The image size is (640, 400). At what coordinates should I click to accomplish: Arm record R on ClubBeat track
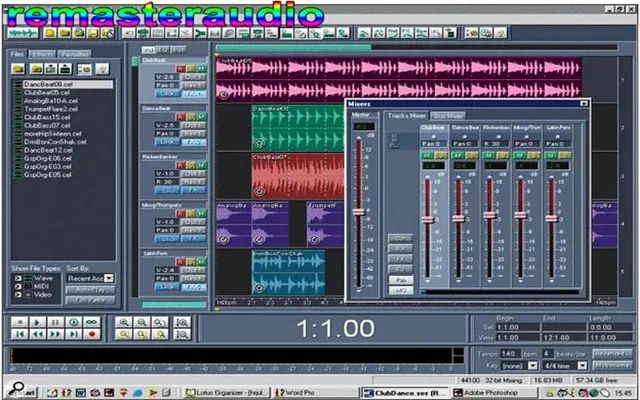click(180, 69)
